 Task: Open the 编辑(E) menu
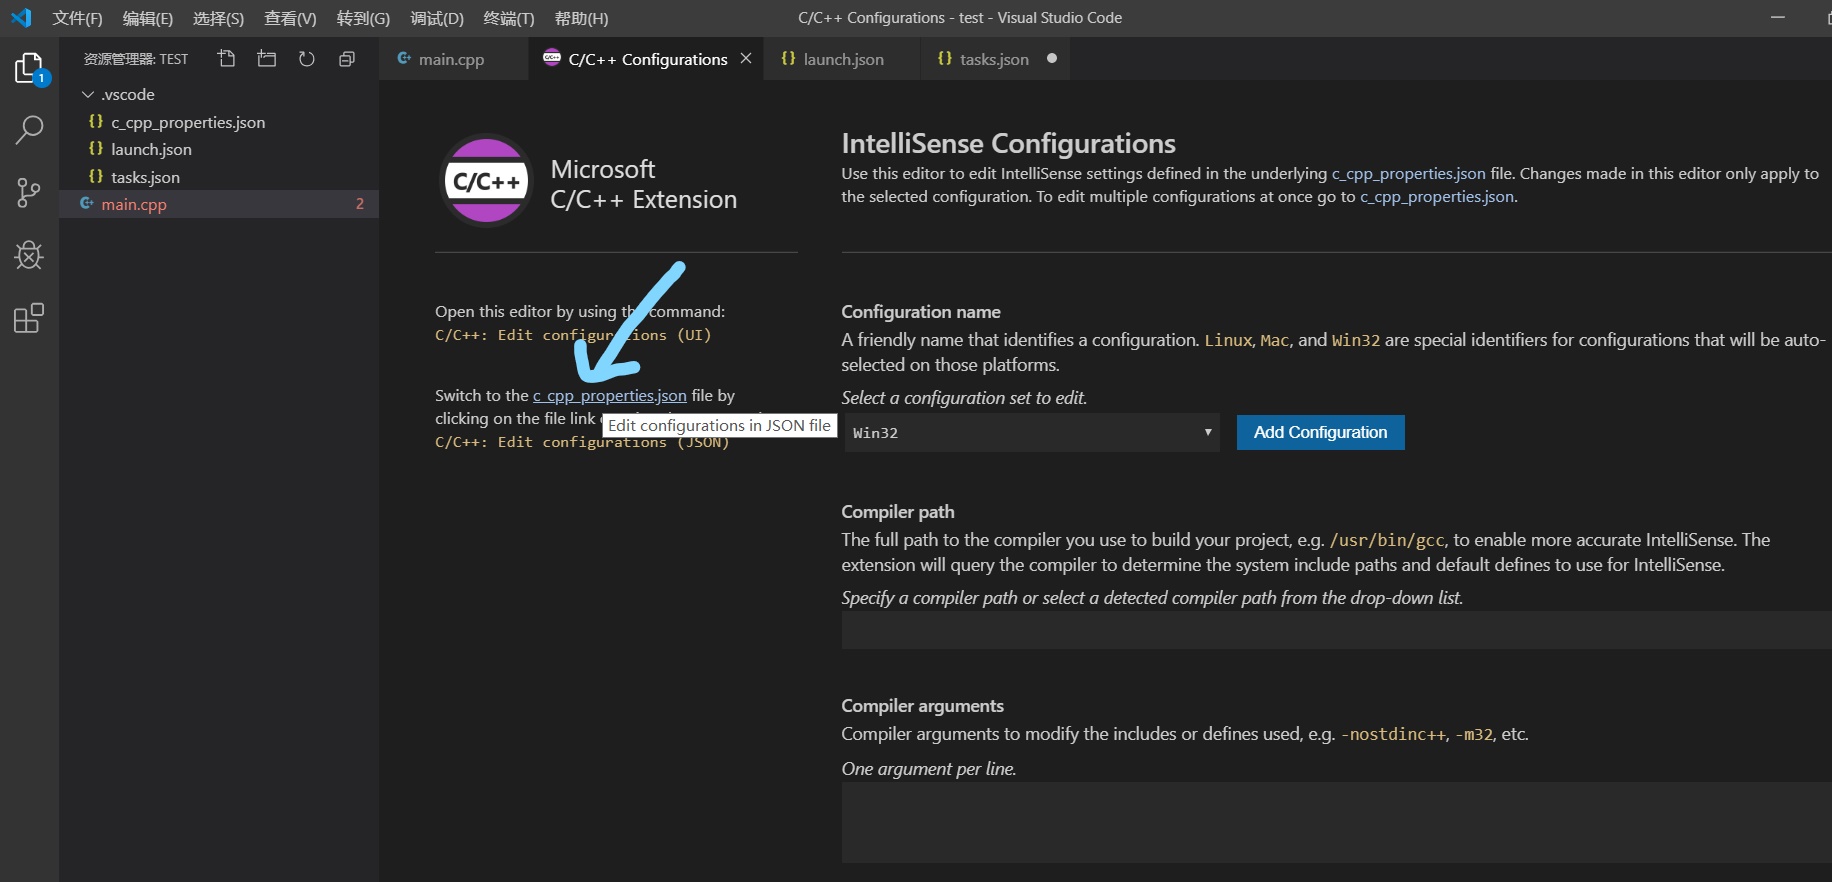tap(148, 18)
